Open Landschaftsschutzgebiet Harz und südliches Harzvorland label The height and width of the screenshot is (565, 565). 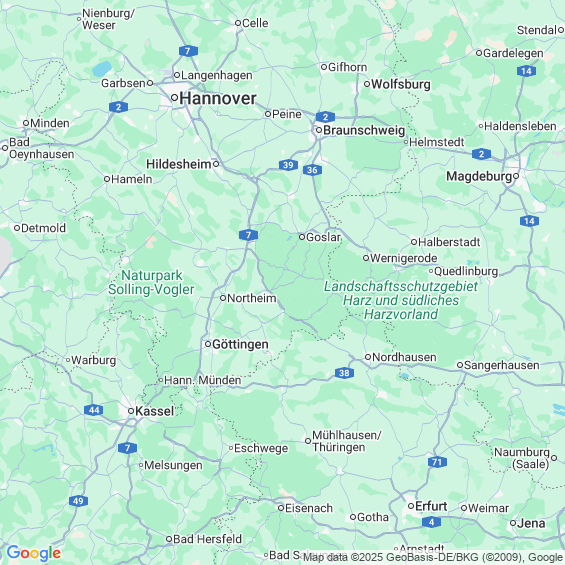(x=401, y=300)
